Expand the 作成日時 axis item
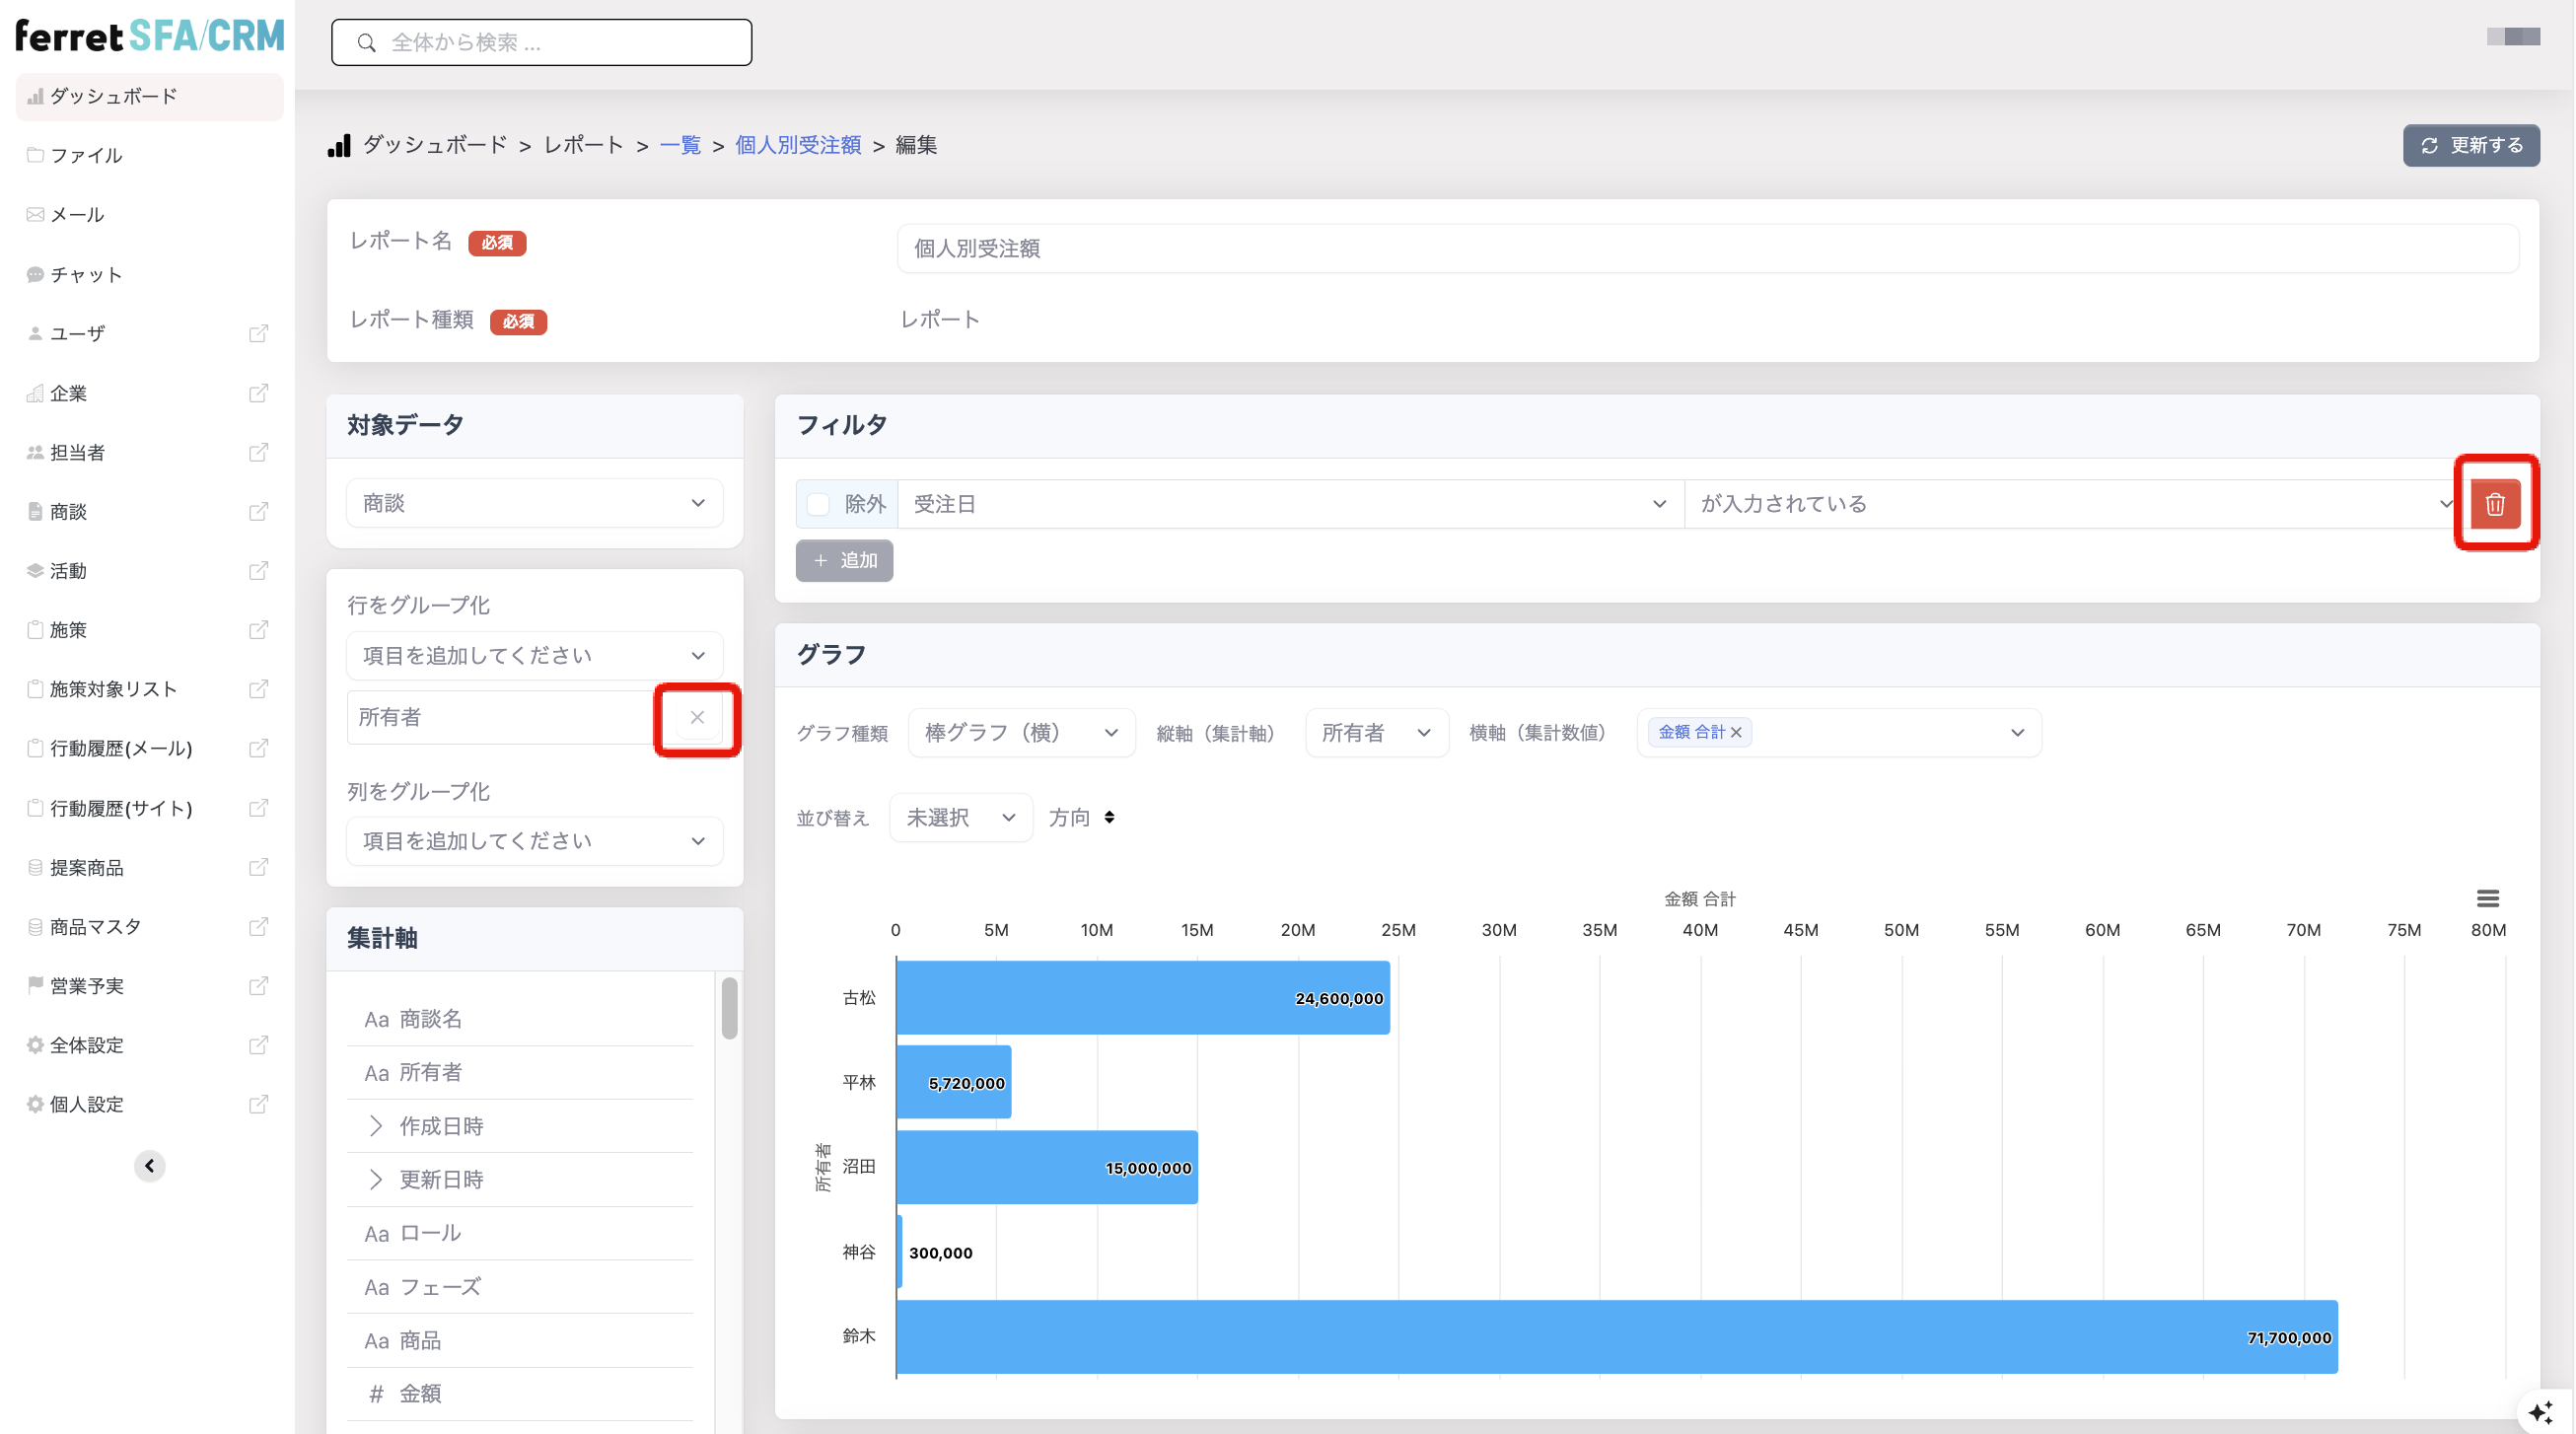This screenshot has height=1434, width=2576. 375,1126
